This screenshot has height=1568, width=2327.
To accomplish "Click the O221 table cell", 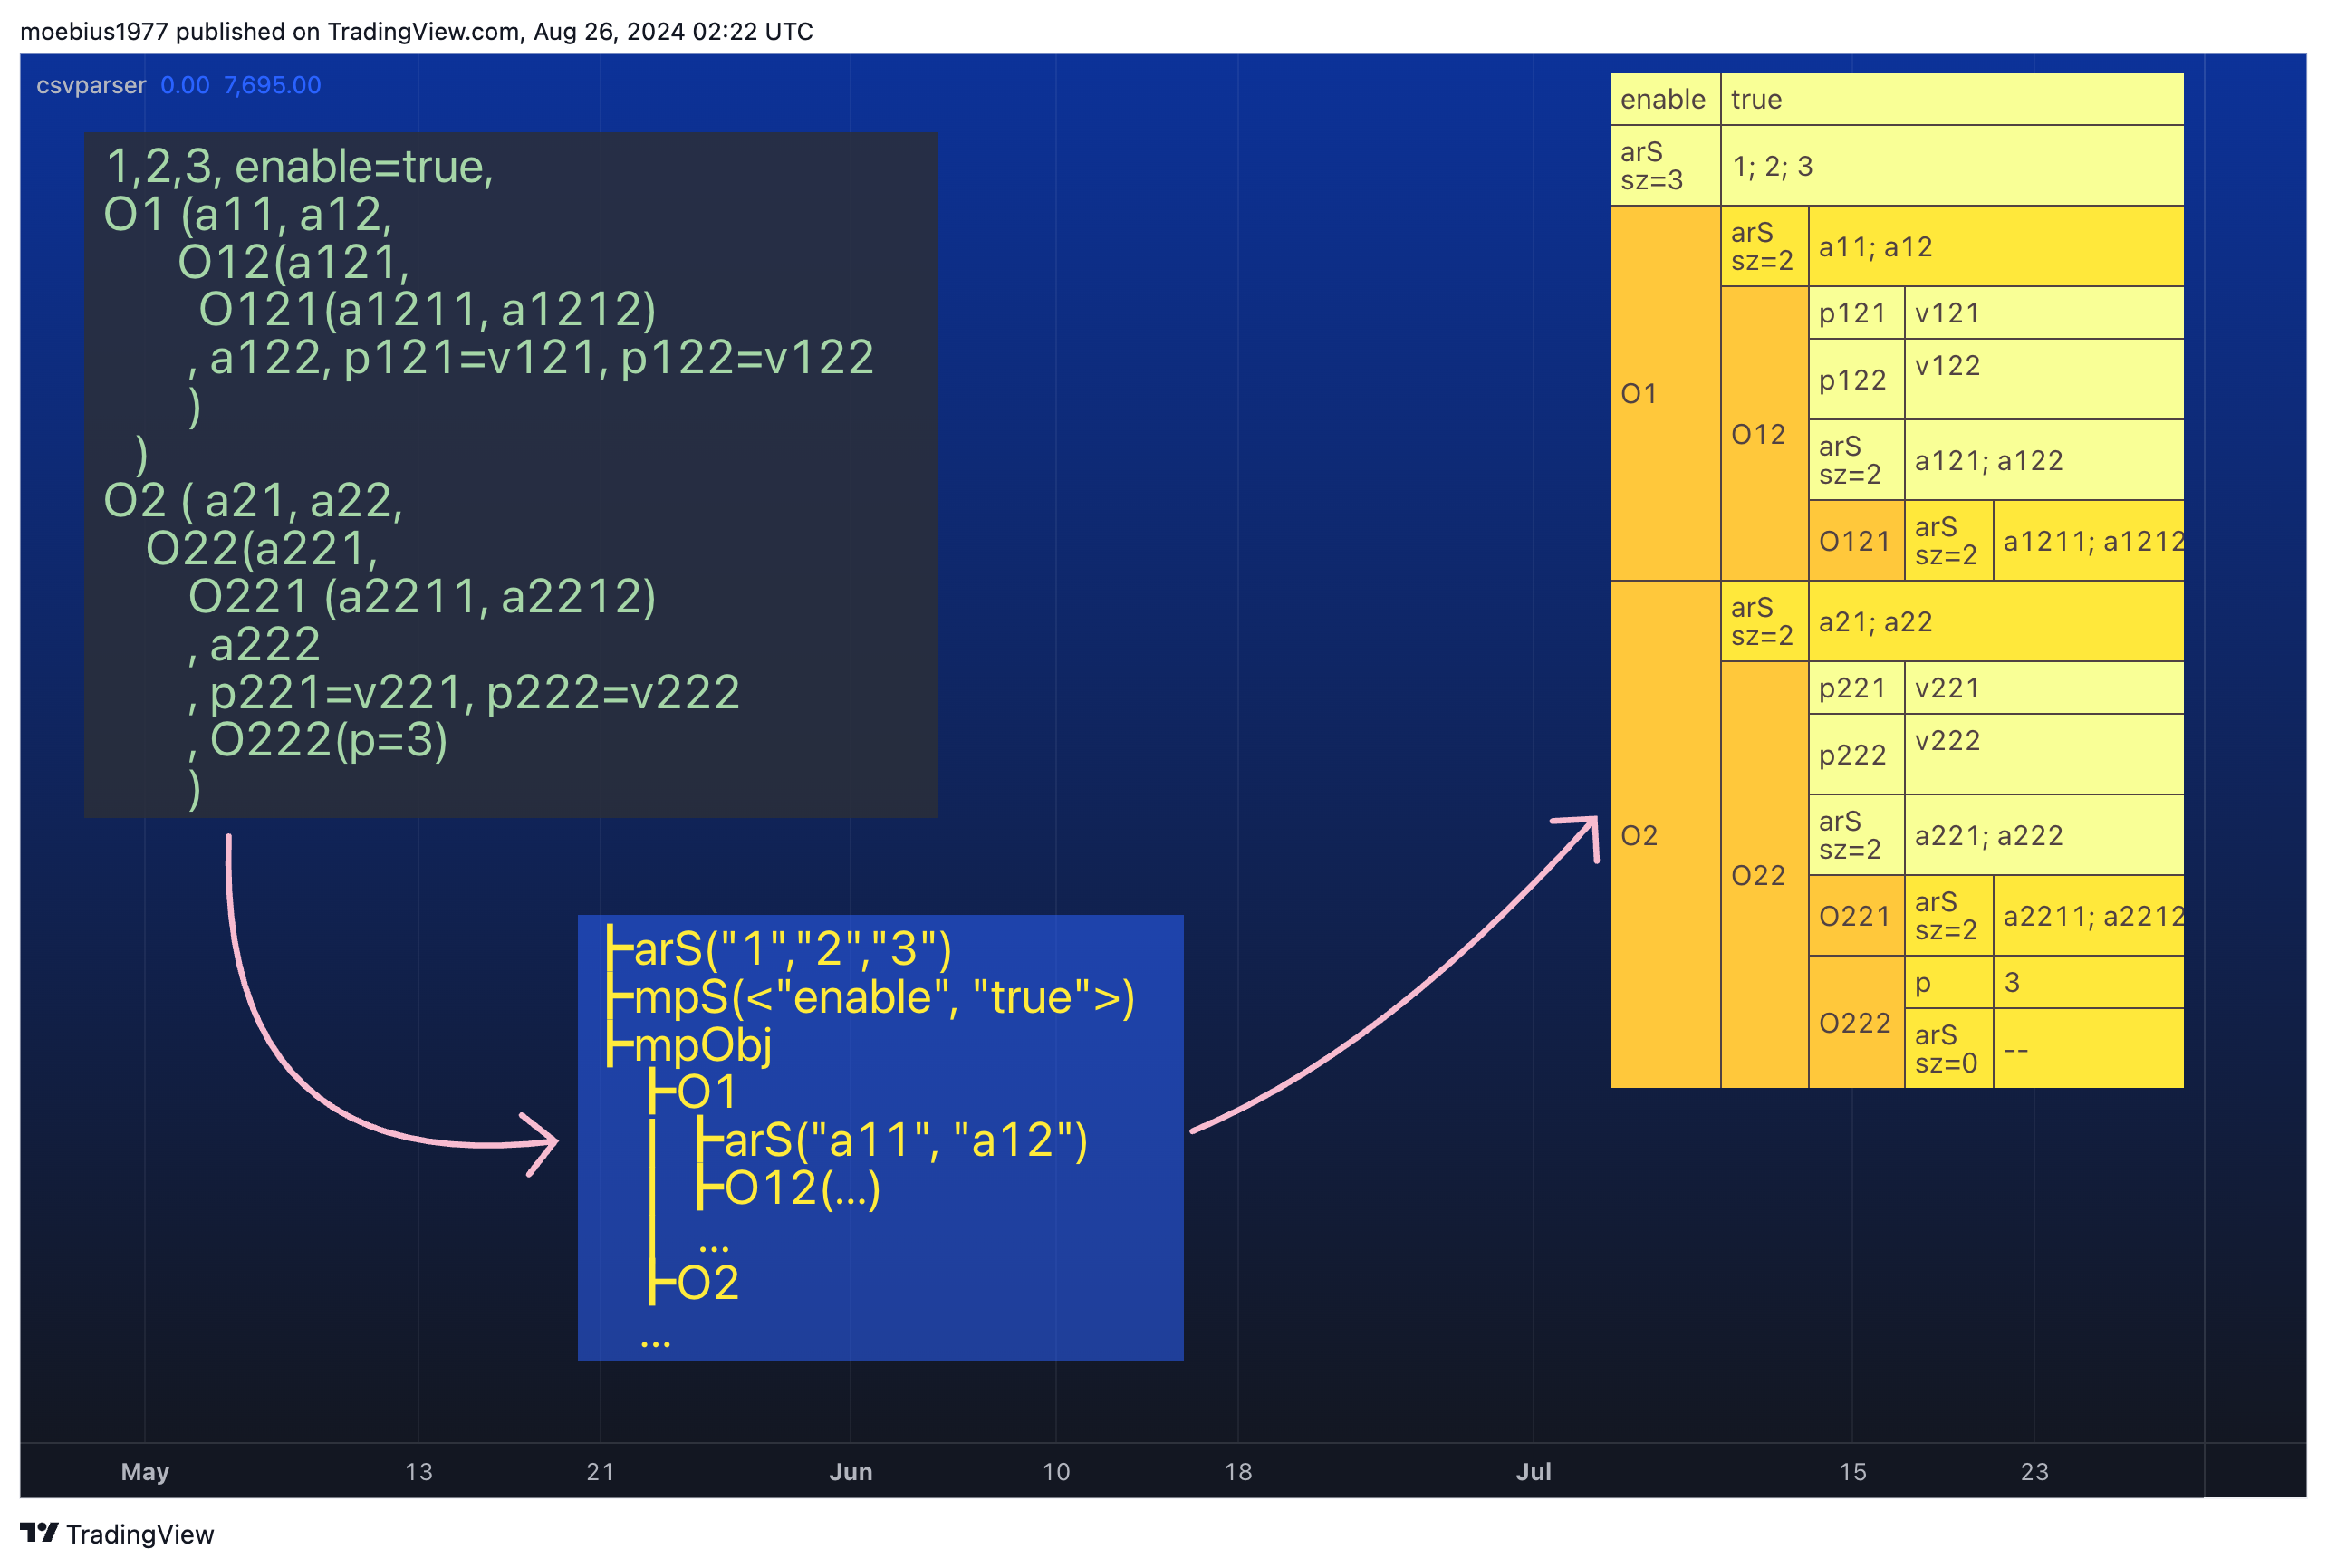I will tap(1856, 916).
